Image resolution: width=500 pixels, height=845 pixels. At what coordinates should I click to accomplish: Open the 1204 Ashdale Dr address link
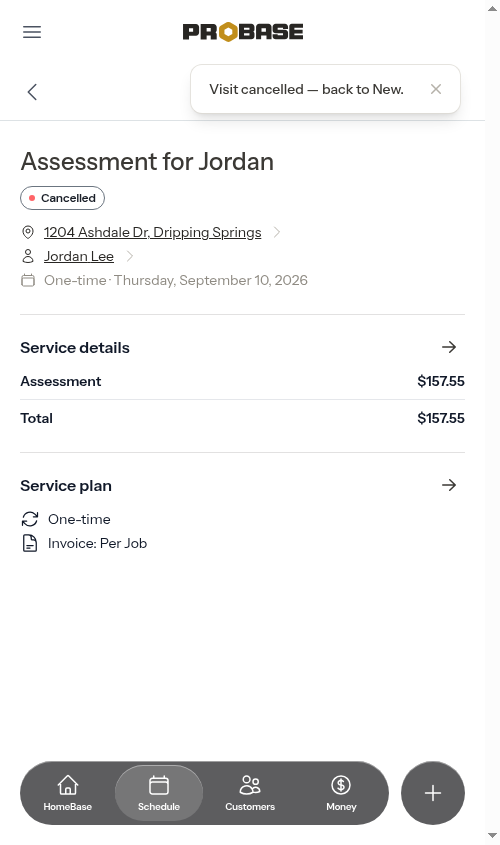coord(152,232)
